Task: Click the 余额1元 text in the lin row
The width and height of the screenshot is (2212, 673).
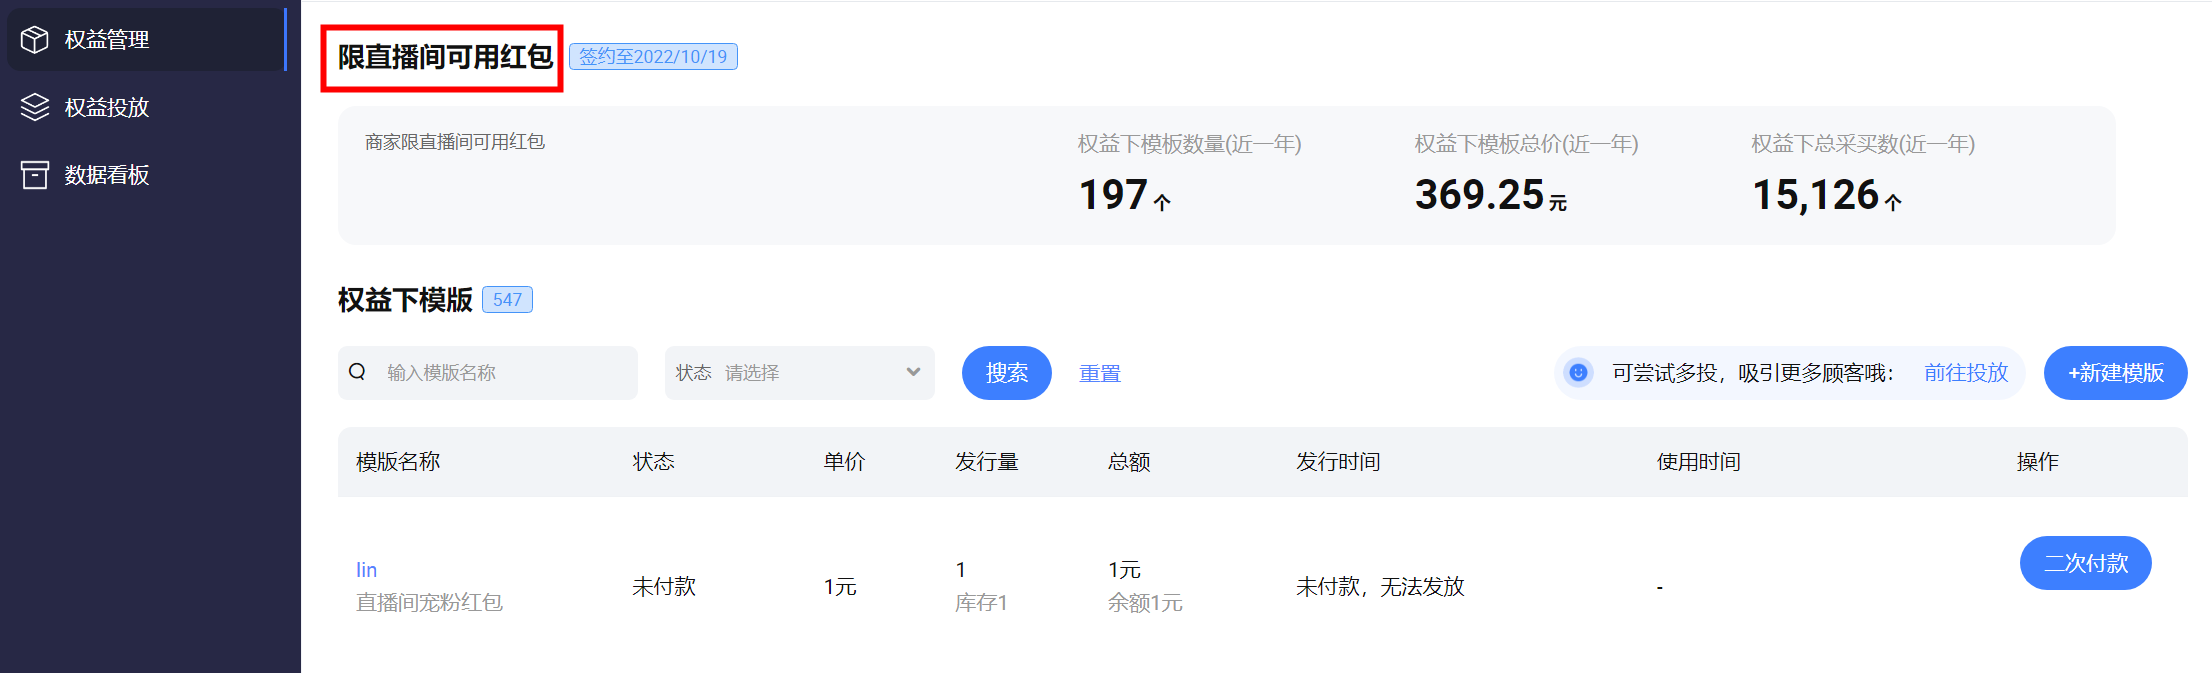Action: [x=1145, y=603]
